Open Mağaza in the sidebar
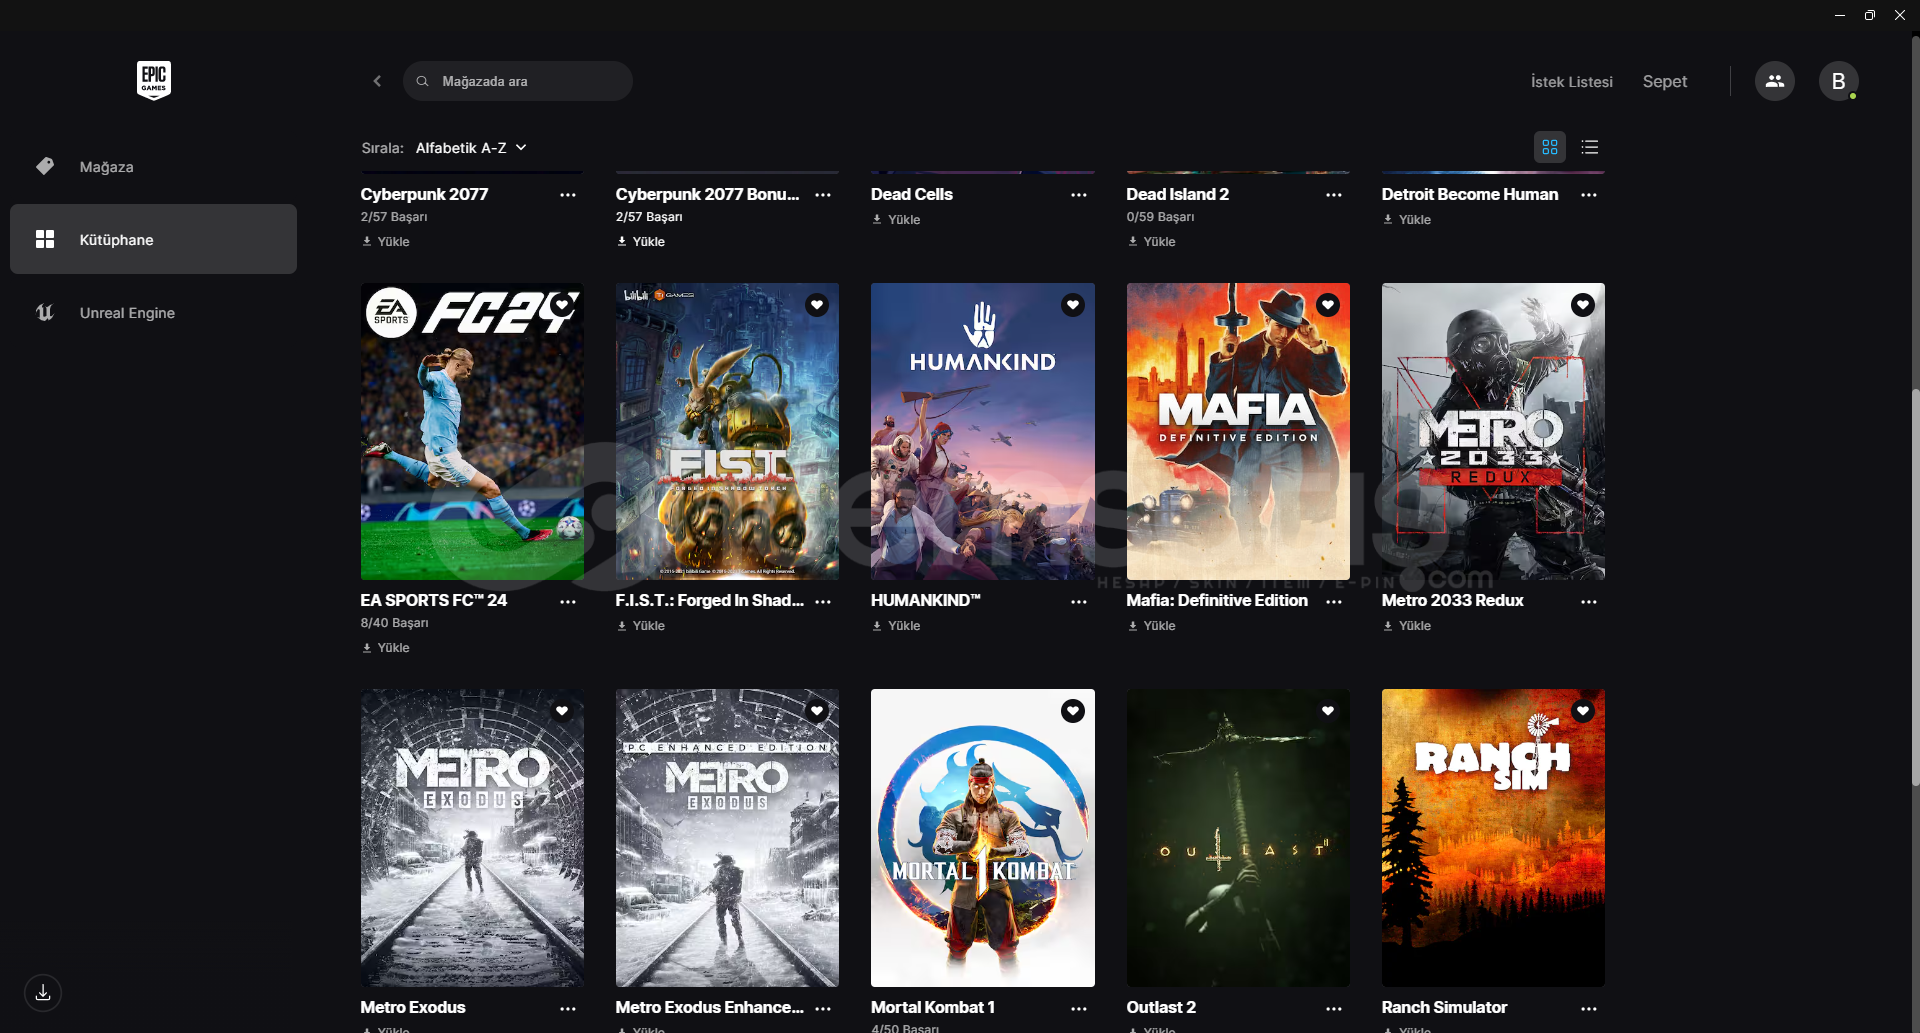 pyautogui.click(x=153, y=166)
